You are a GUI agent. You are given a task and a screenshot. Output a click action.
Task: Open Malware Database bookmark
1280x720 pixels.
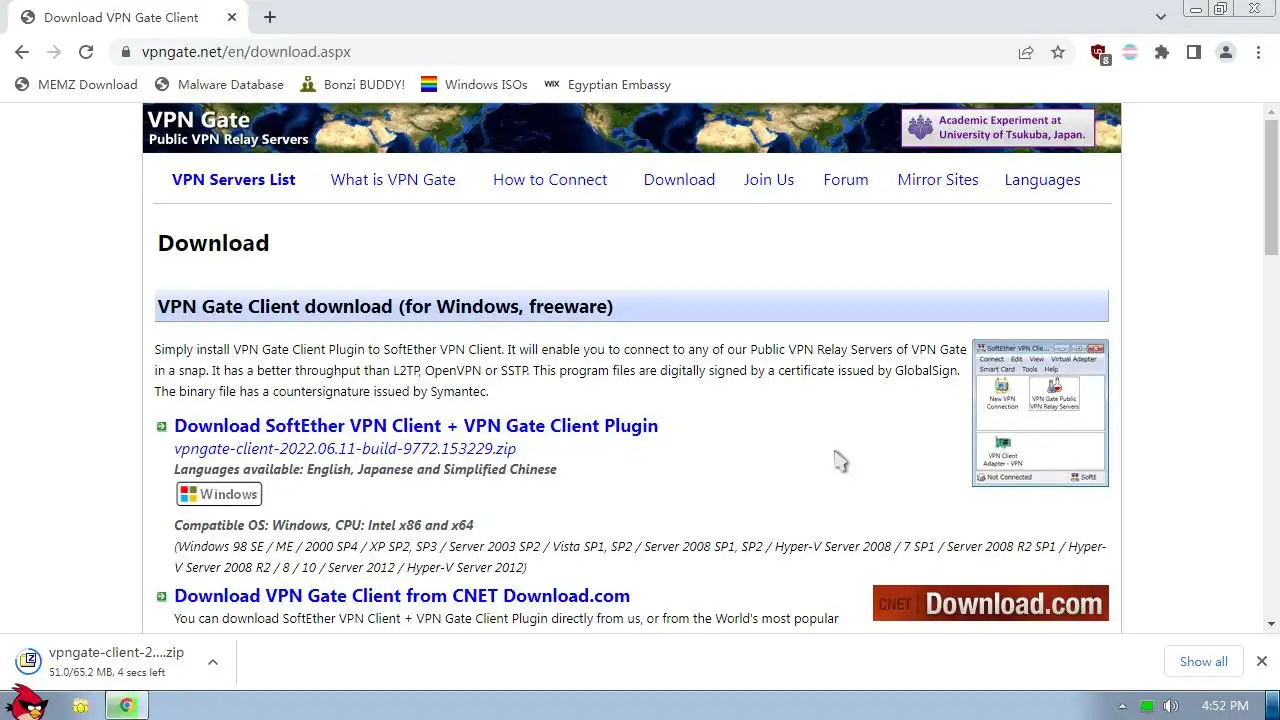pos(219,85)
